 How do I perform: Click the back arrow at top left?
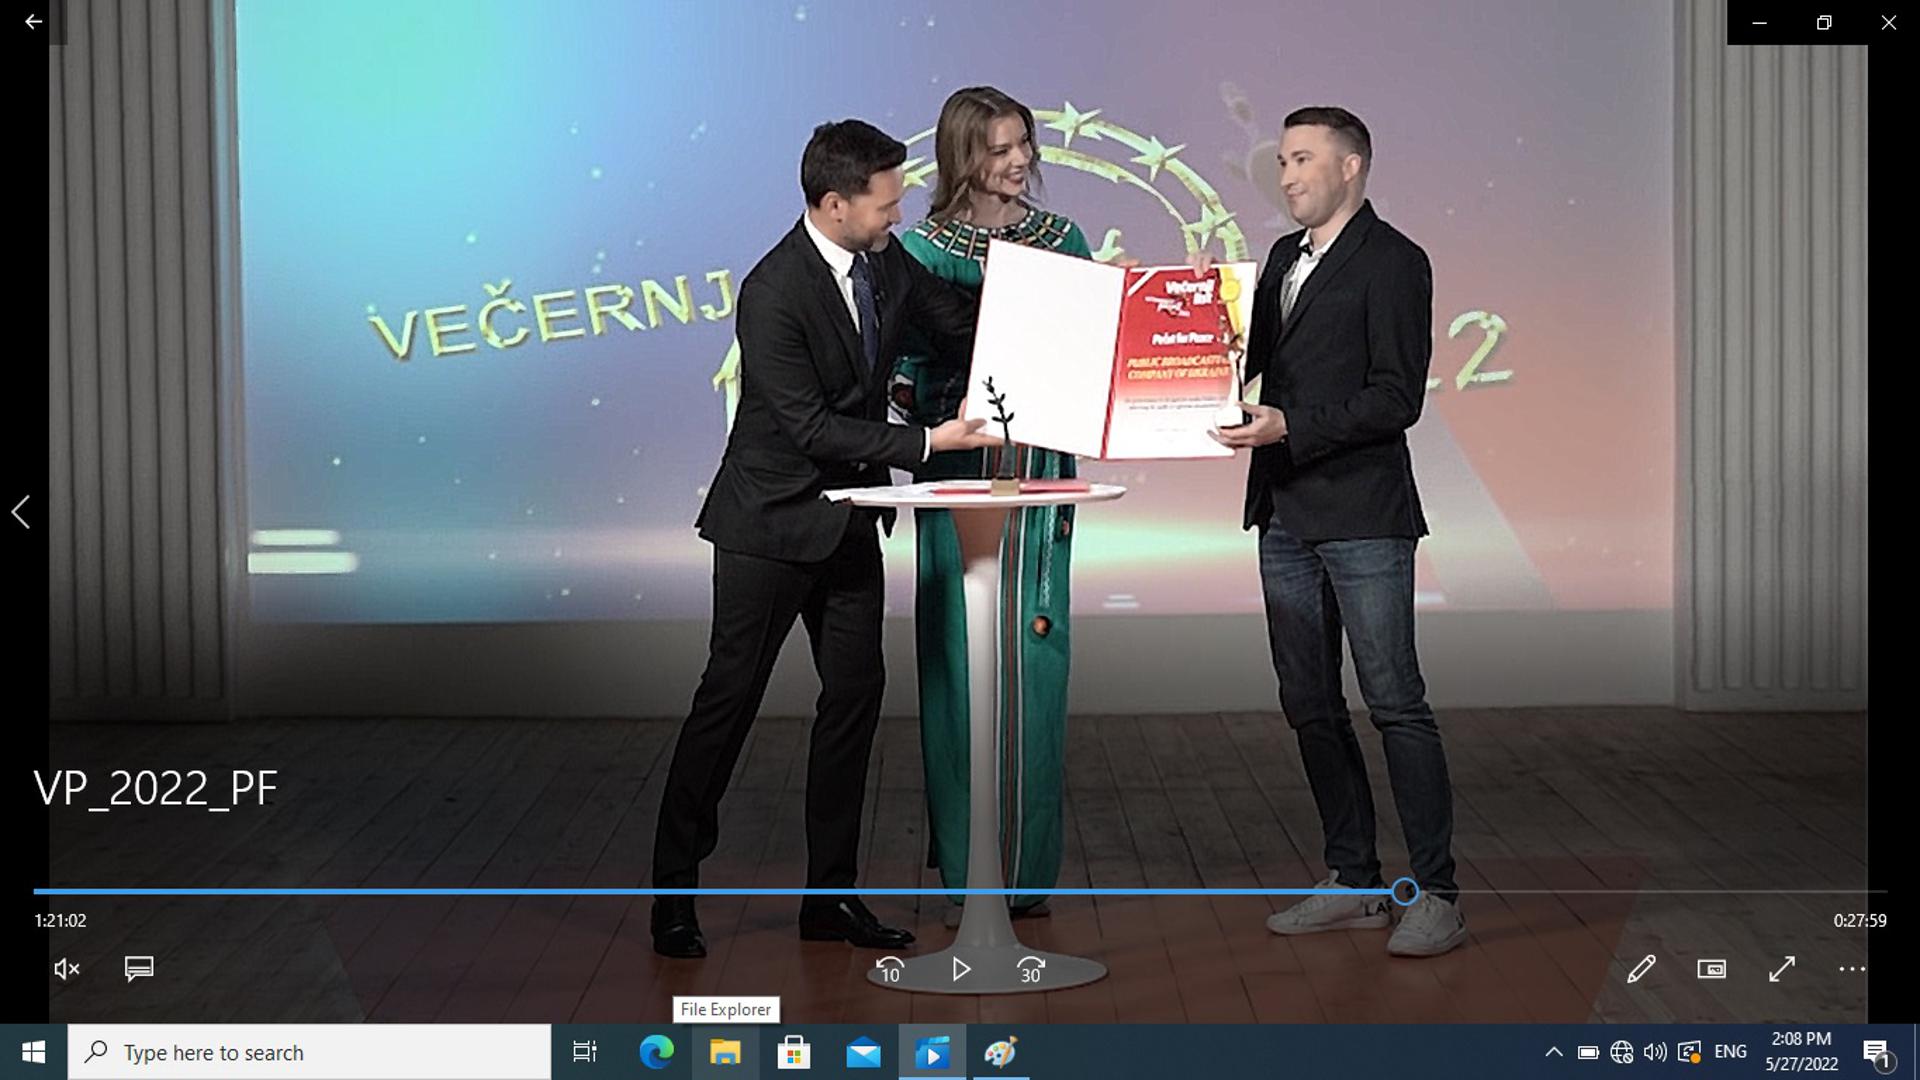(33, 22)
